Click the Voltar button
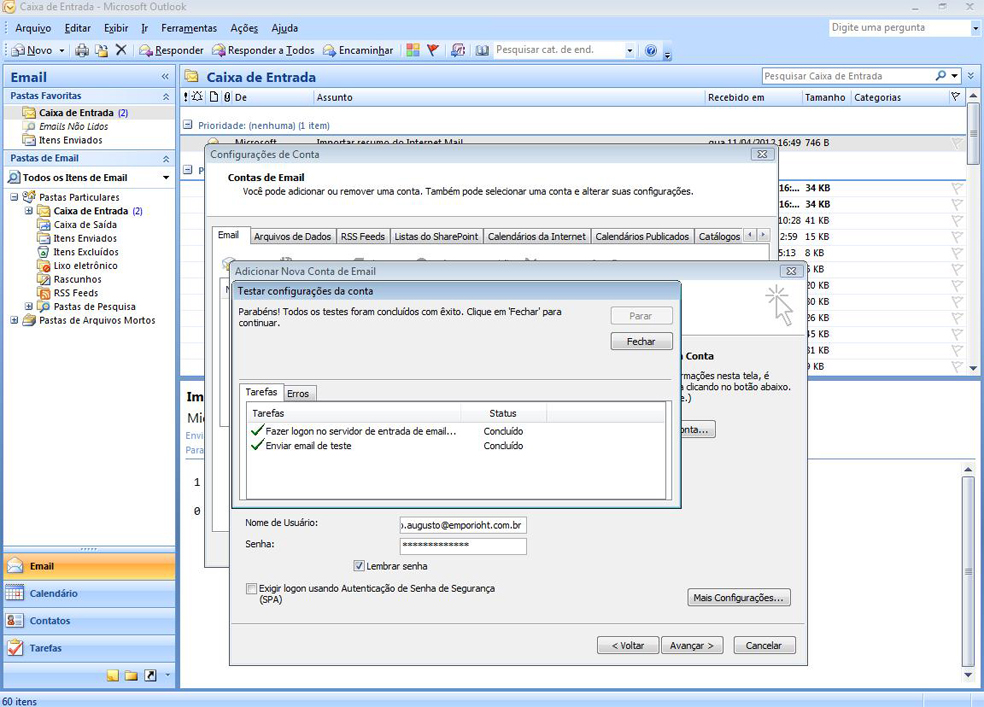This screenshot has height=707, width=984. tap(628, 646)
